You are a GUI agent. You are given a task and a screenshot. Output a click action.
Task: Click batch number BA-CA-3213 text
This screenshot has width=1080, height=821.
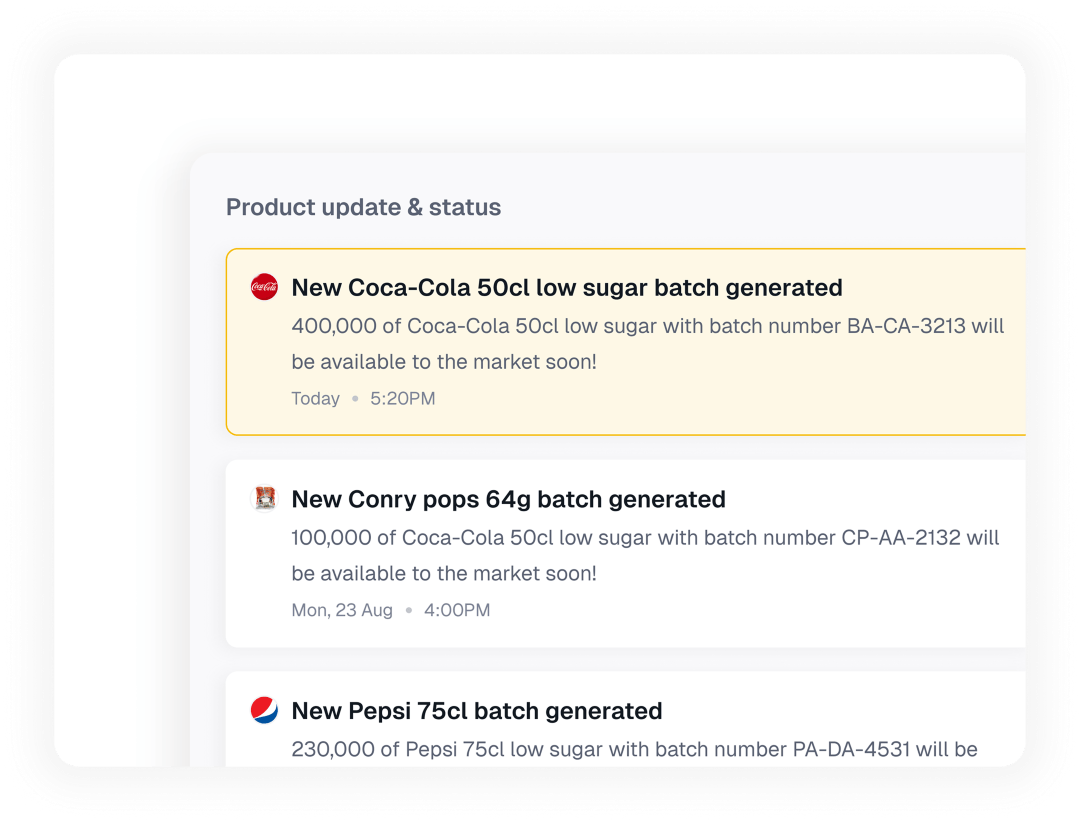pyautogui.click(x=906, y=326)
